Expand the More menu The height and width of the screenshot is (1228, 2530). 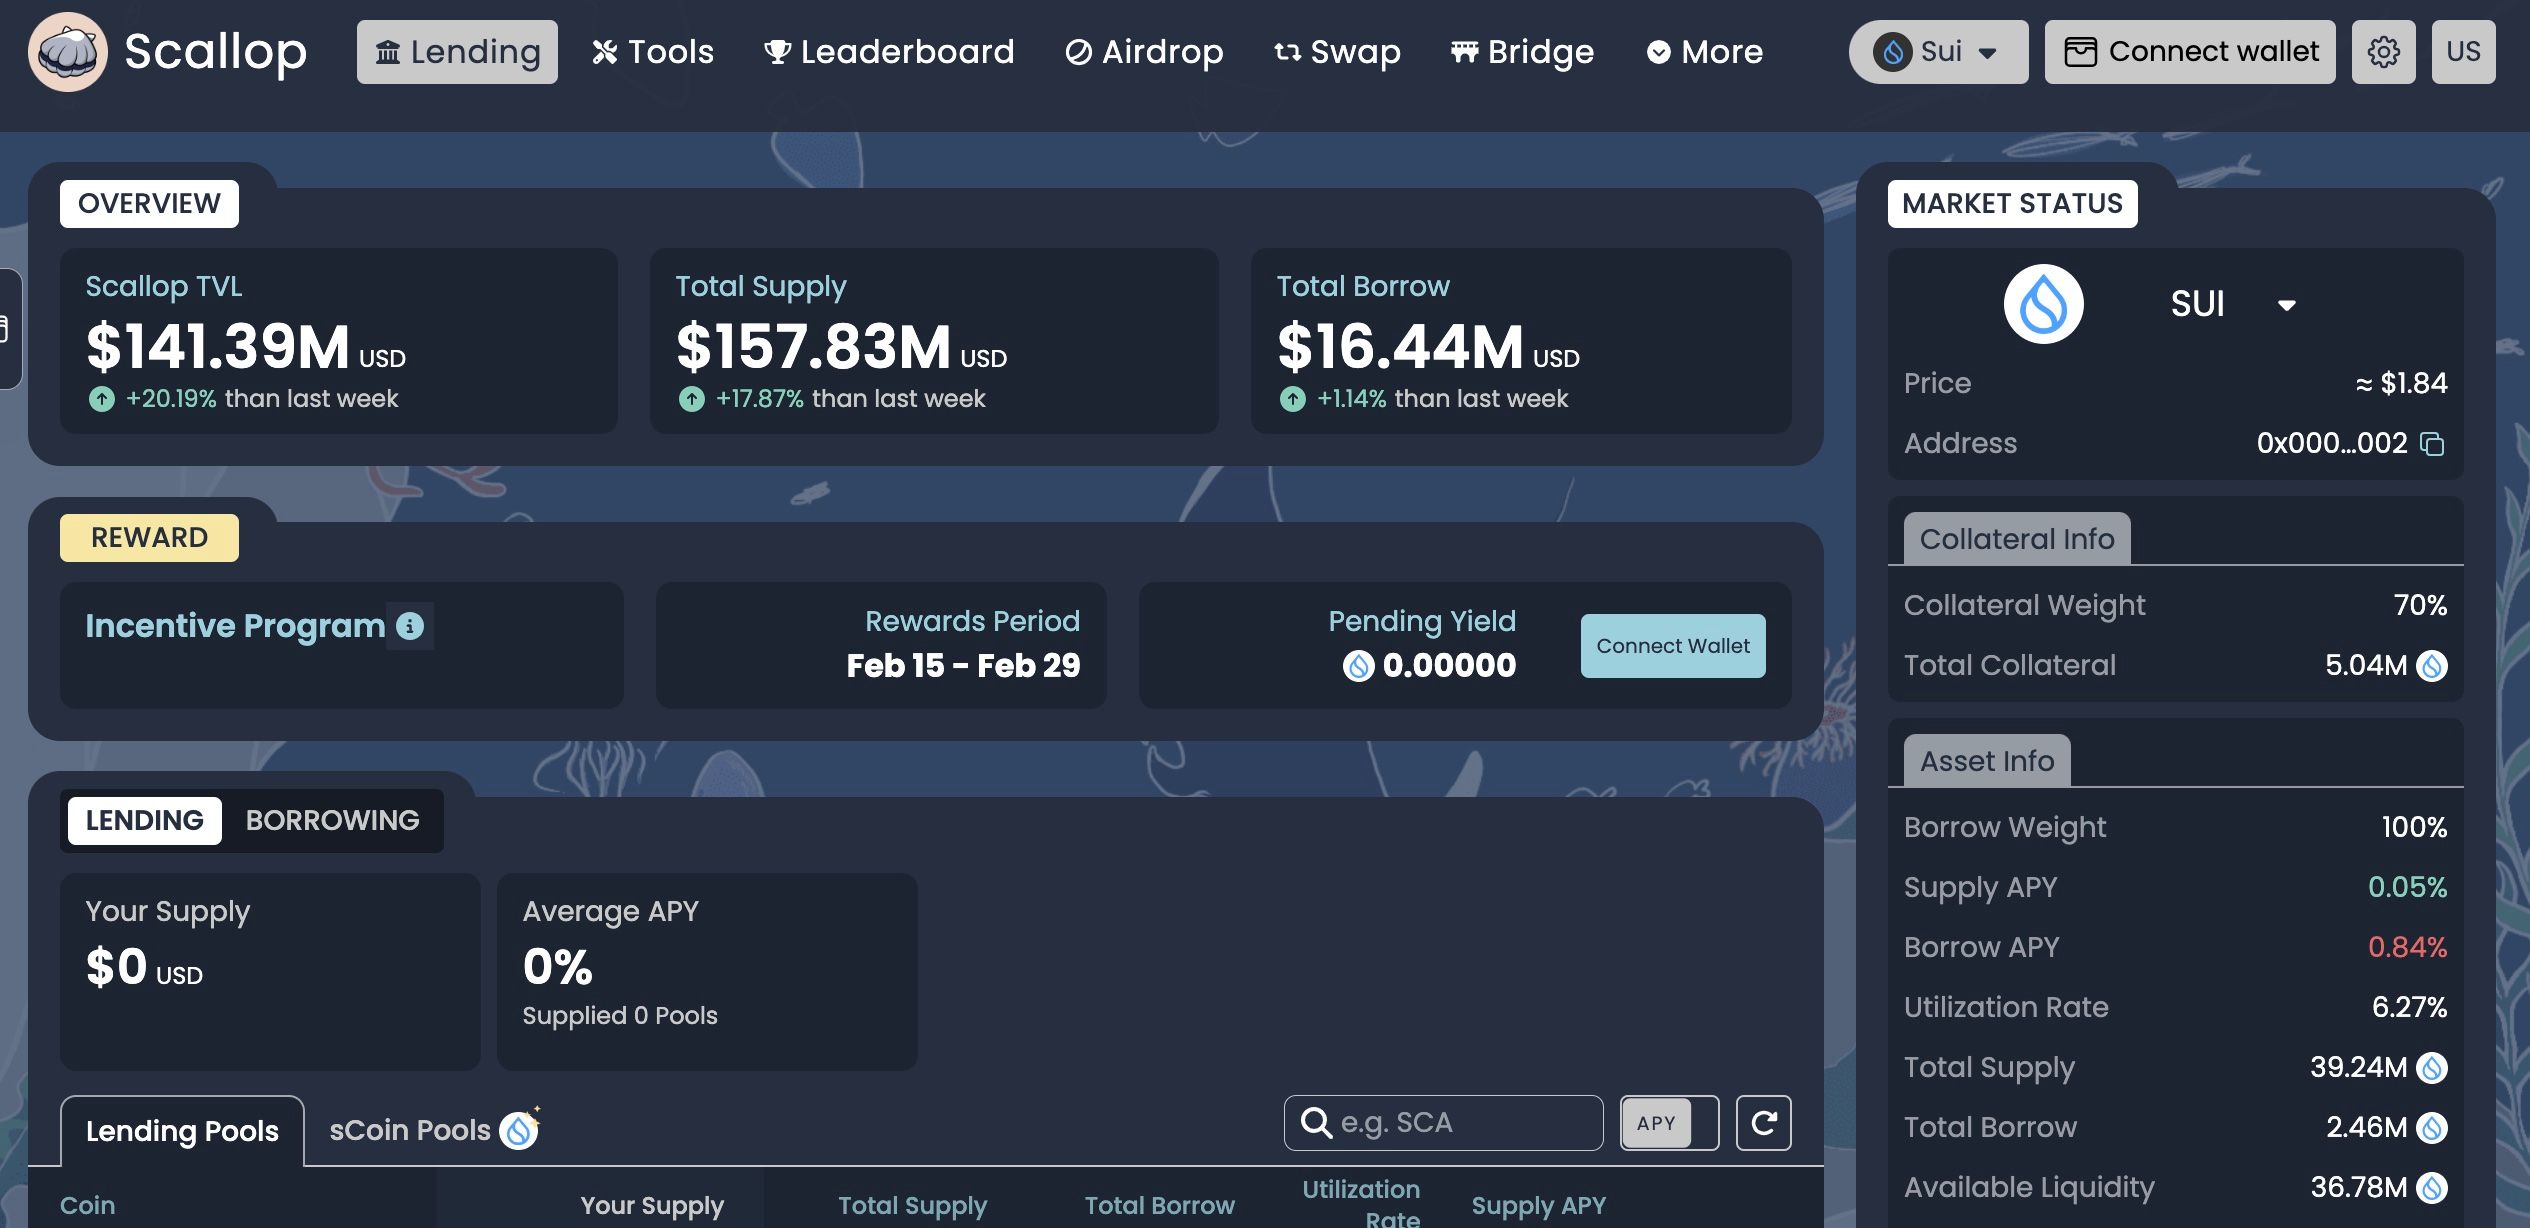pos(1704,52)
